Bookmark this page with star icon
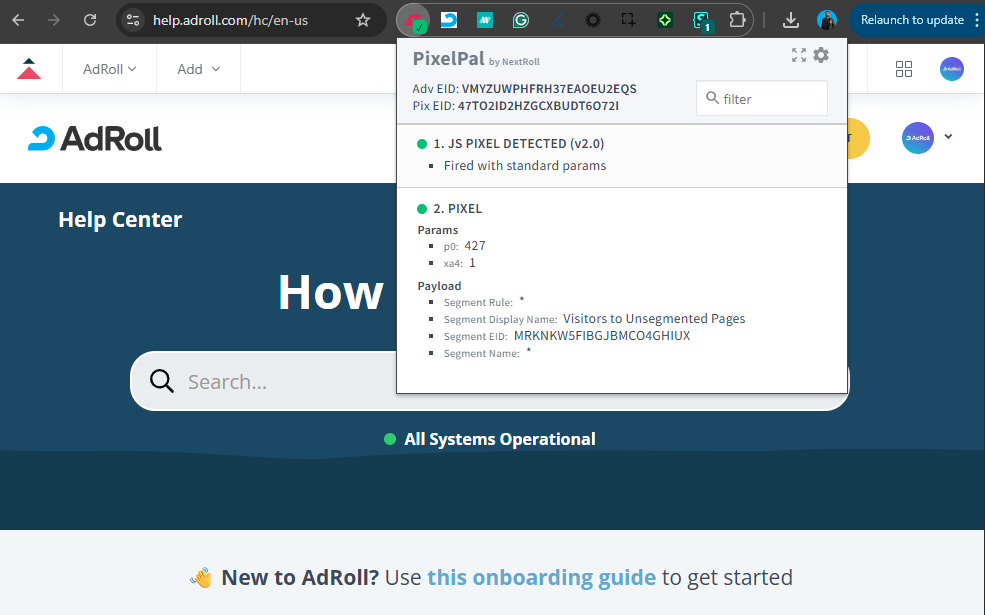 tap(363, 20)
